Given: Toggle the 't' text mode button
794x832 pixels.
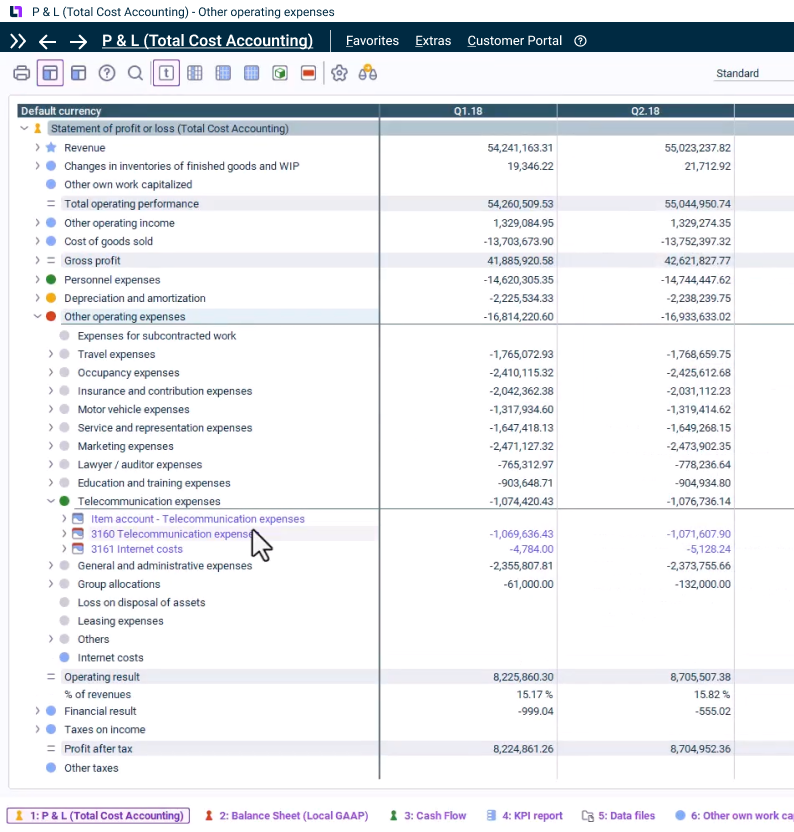Looking at the screenshot, I should [166, 73].
